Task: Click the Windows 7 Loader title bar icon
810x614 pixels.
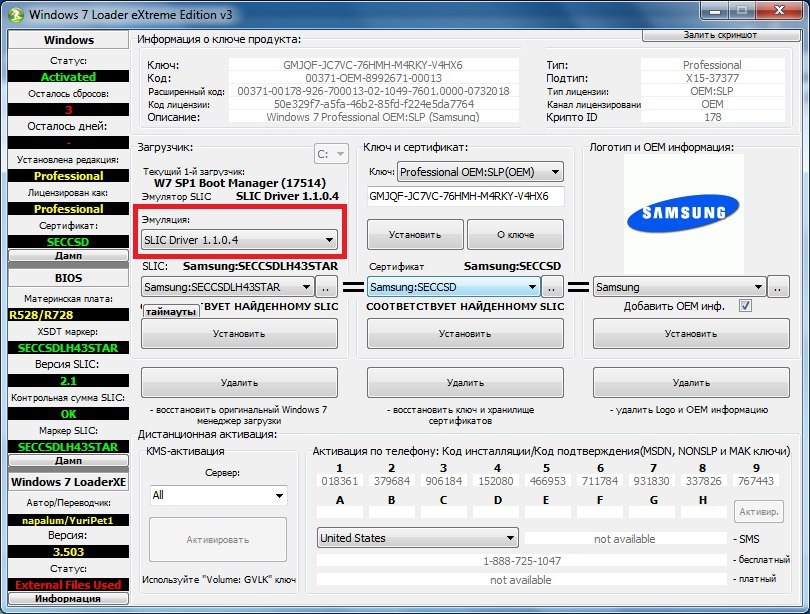Action: click(16, 14)
